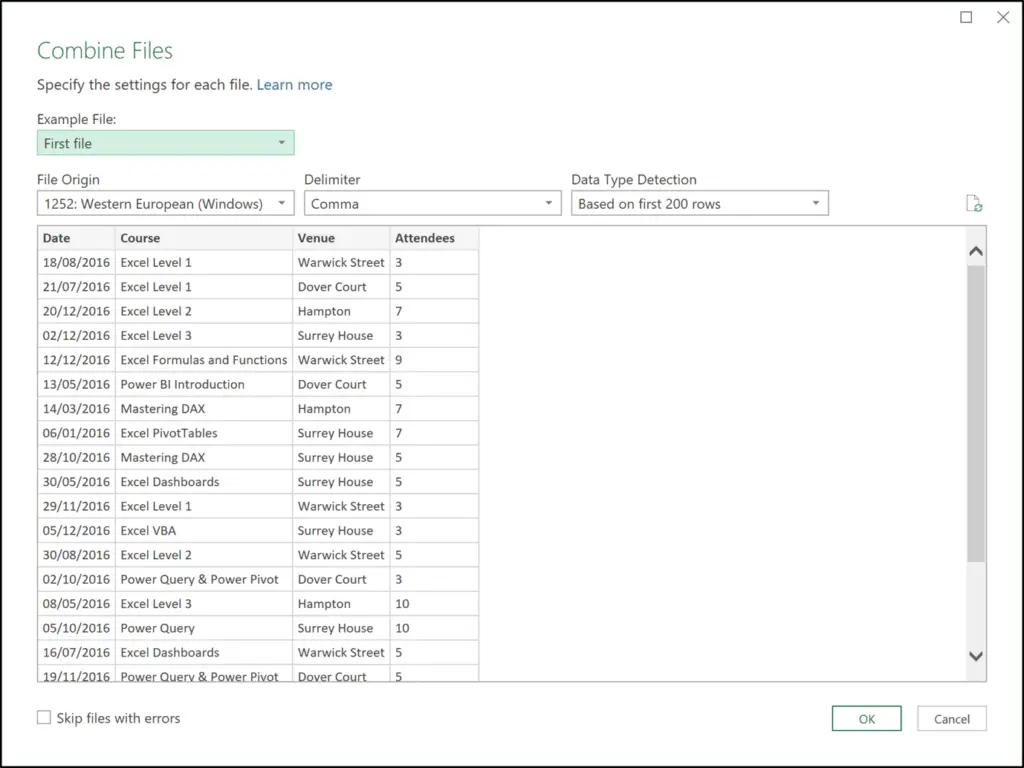Click the Date column header
1024x768 pixels.
(x=75, y=238)
